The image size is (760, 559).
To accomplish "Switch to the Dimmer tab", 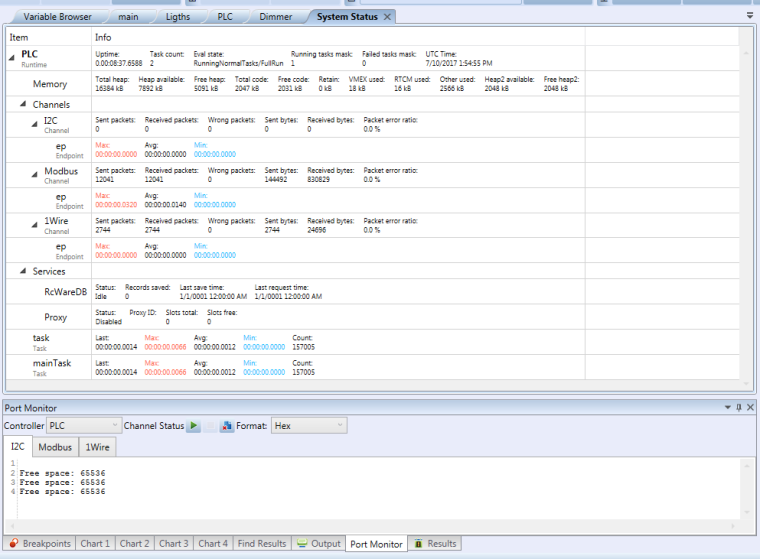I will [x=276, y=17].
